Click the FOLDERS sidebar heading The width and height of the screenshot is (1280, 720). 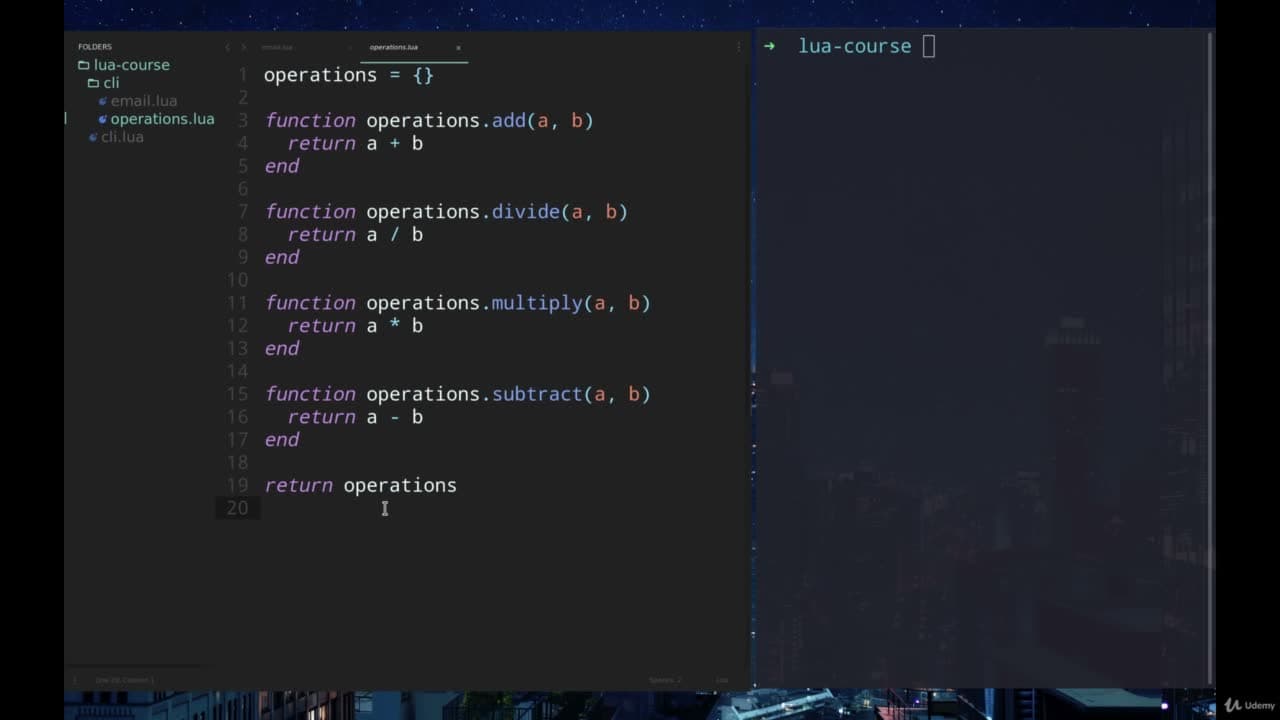[x=95, y=47]
